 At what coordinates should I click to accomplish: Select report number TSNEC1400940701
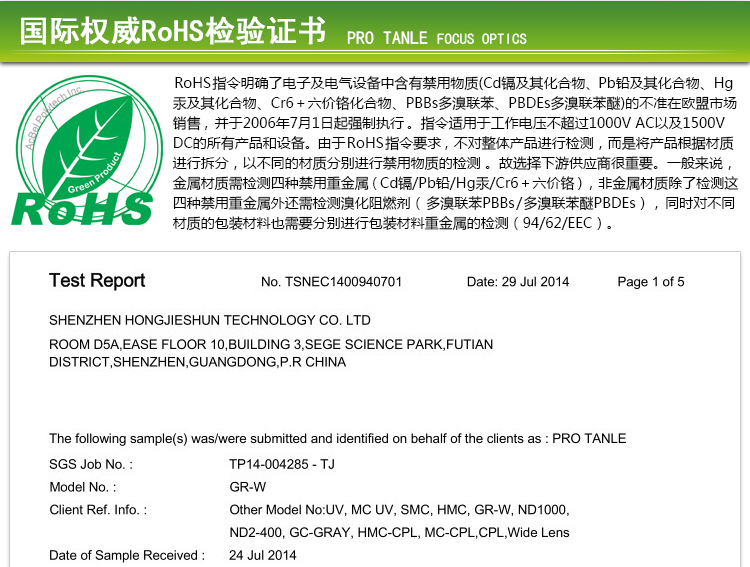coord(331,282)
